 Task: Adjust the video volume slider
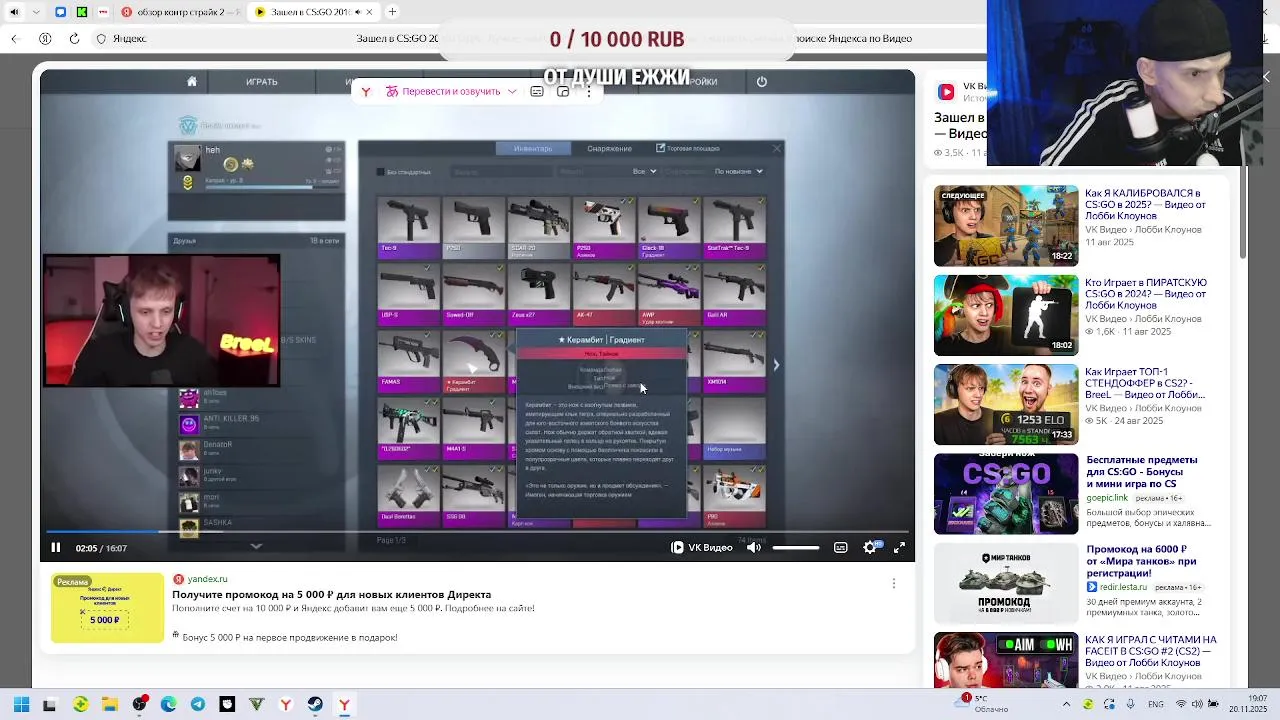796,548
